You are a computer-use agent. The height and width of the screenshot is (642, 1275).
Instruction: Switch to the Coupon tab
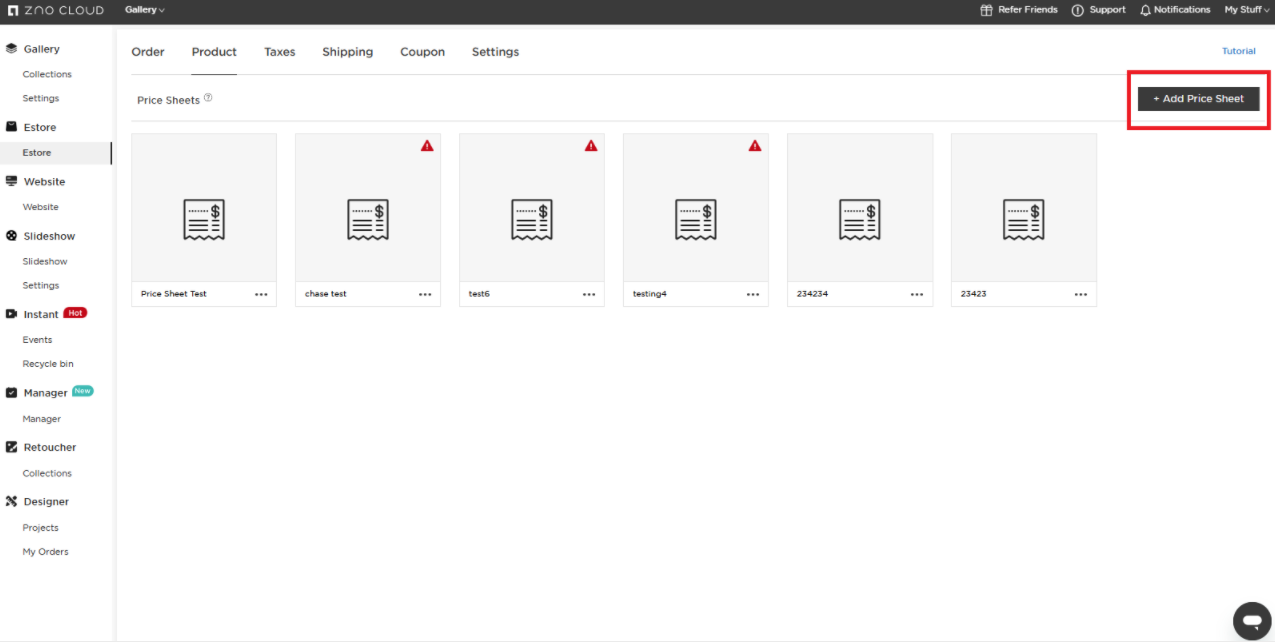click(422, 52)
